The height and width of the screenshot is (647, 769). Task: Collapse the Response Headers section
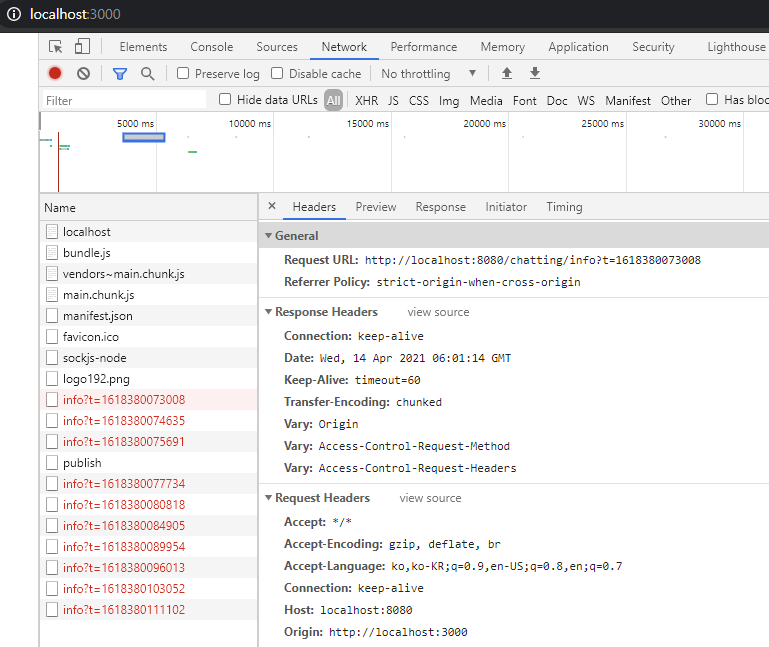268,311
